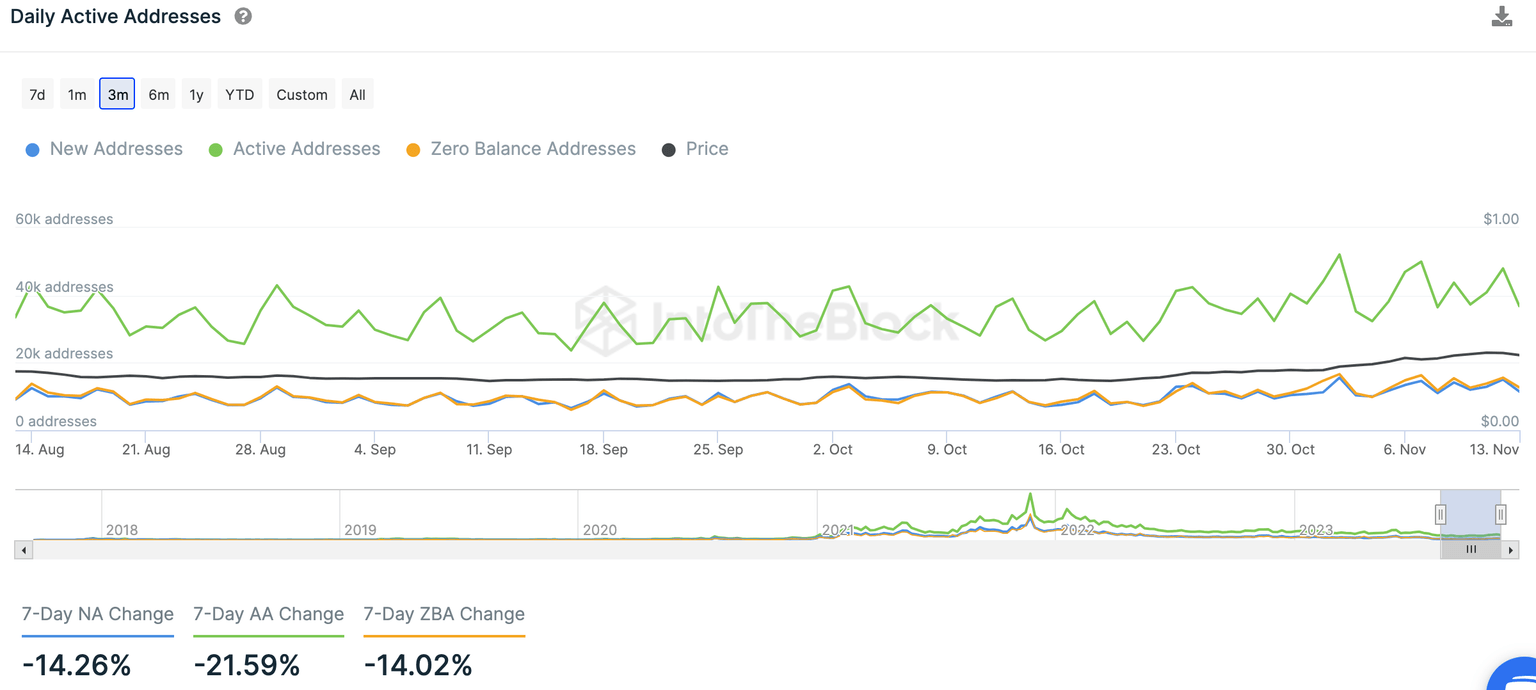Image resolution: width=1536 pixels, height=690 pixels.
Task: Select the 6m time range
Action: click(158, 95)
